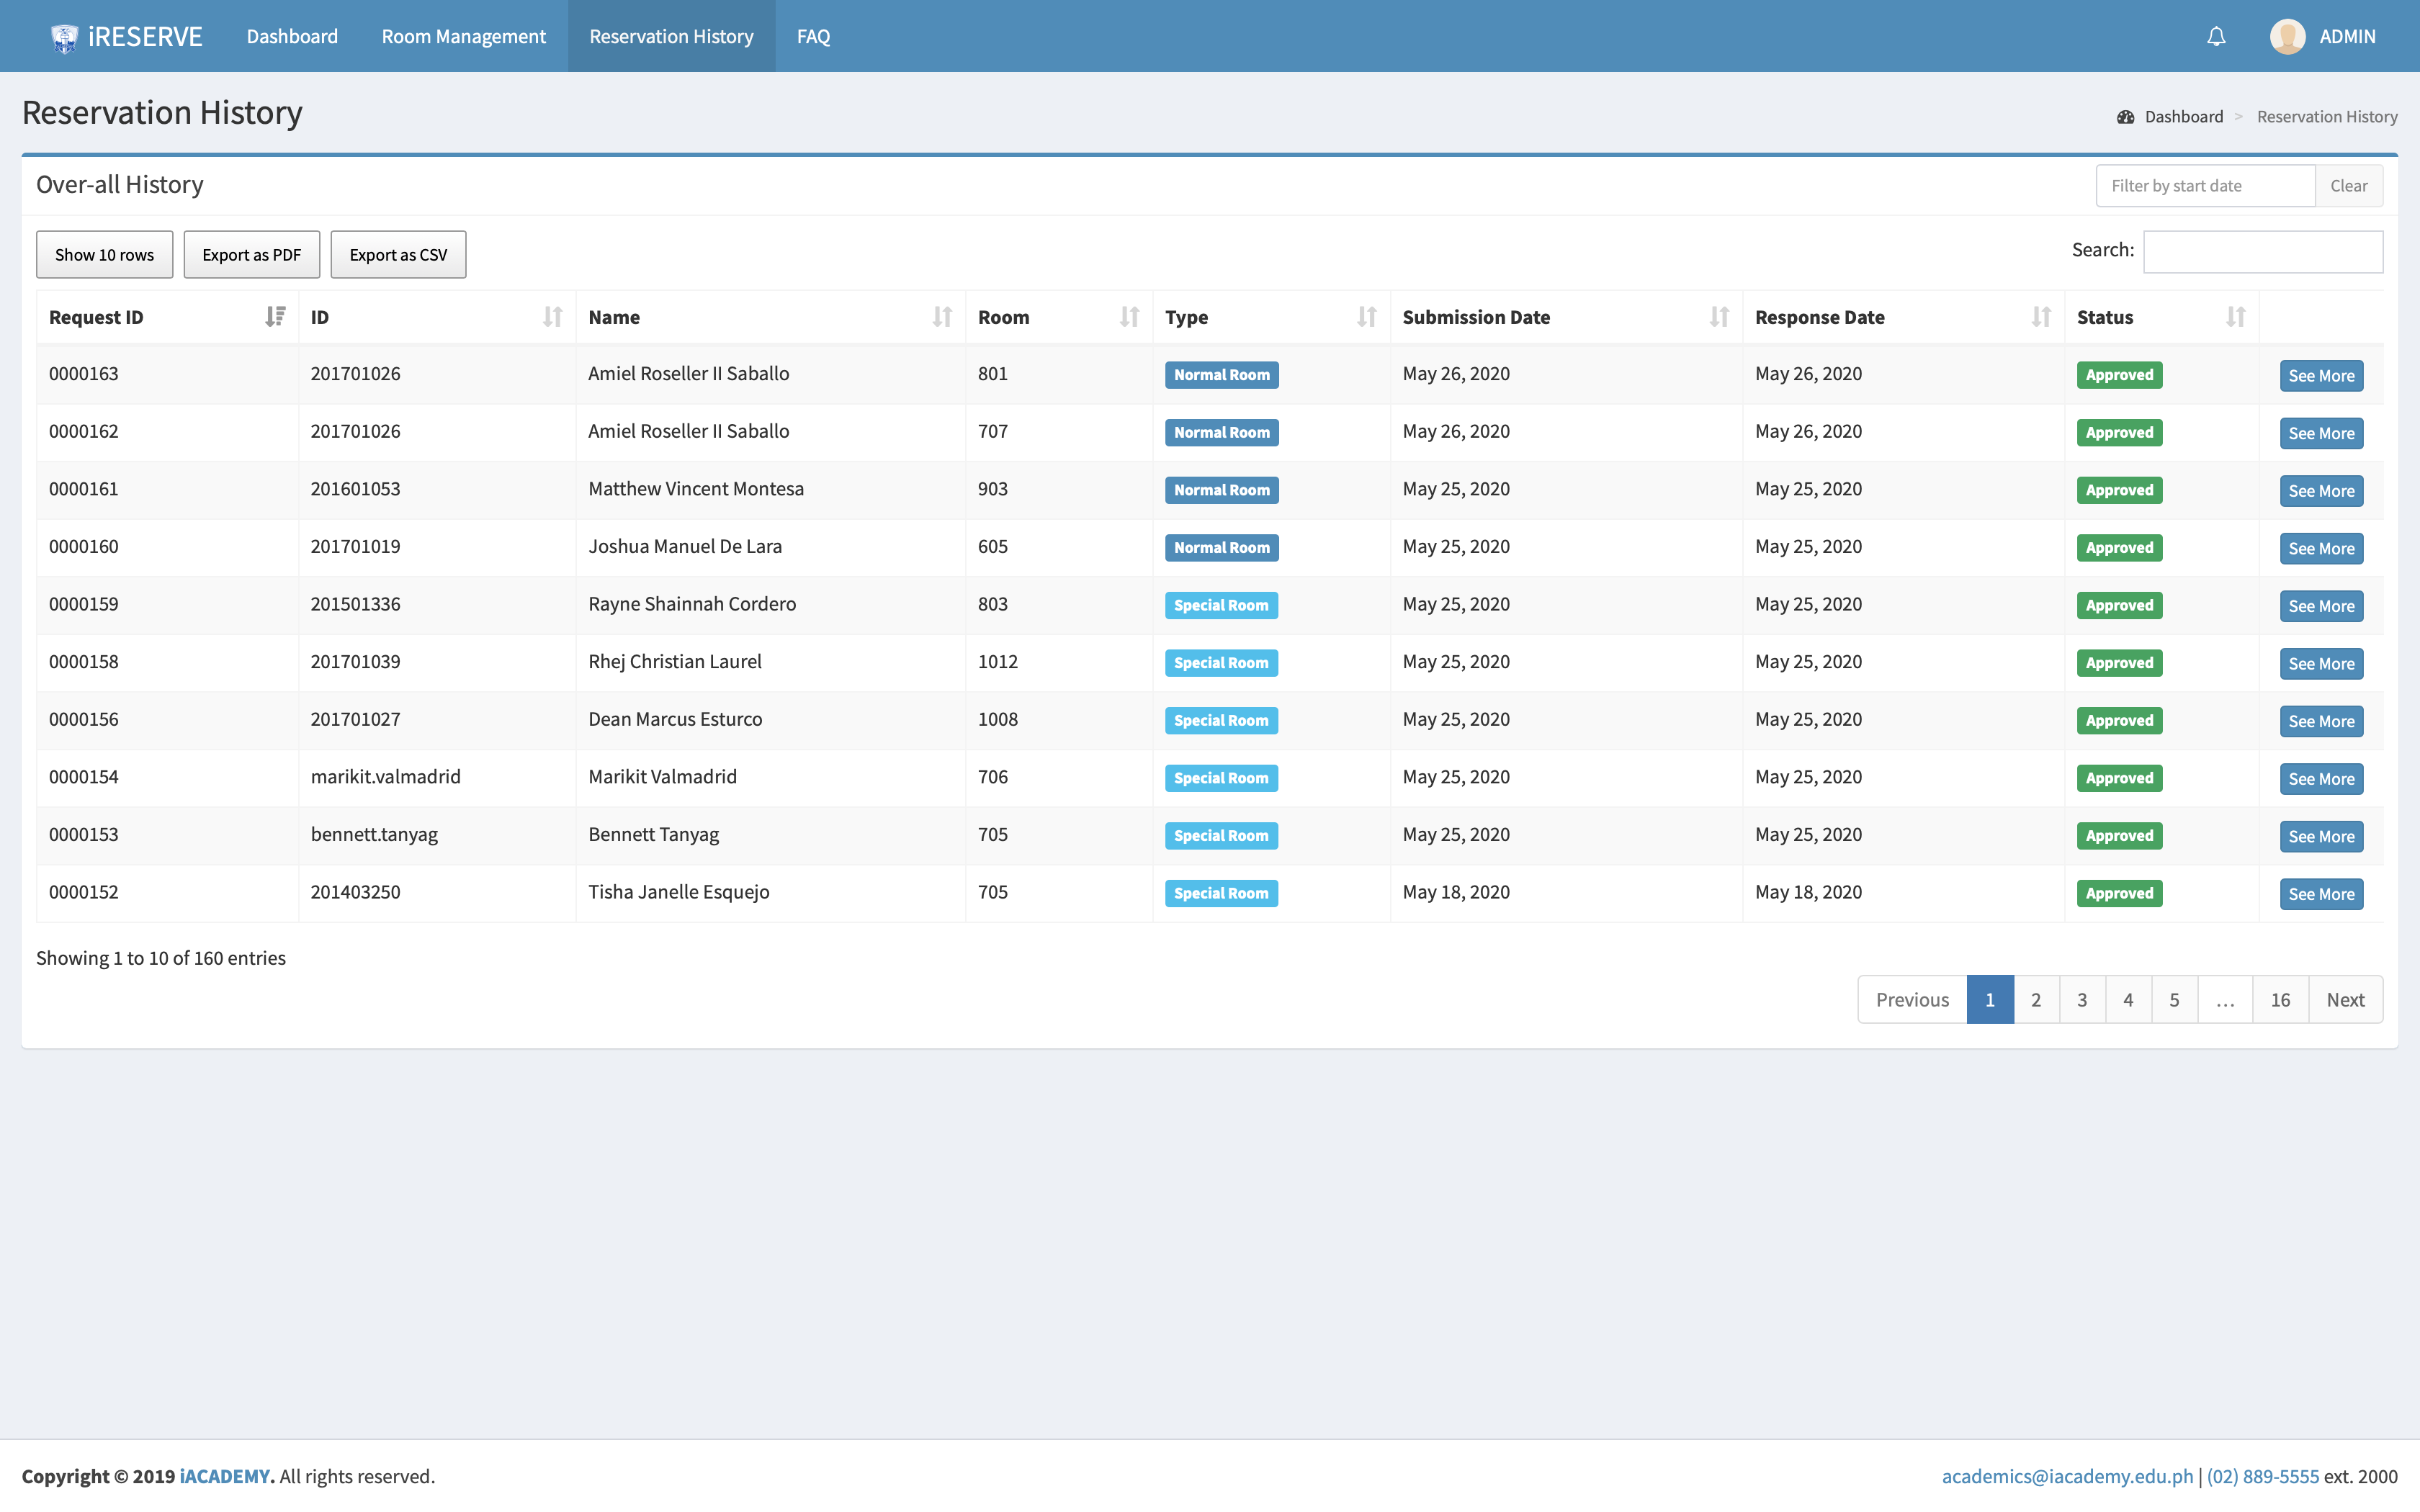Image resolution: width=2420 pixels, height=1512 pixels.
Task: Open Show 10 rows dropdown
Action: 104,254
